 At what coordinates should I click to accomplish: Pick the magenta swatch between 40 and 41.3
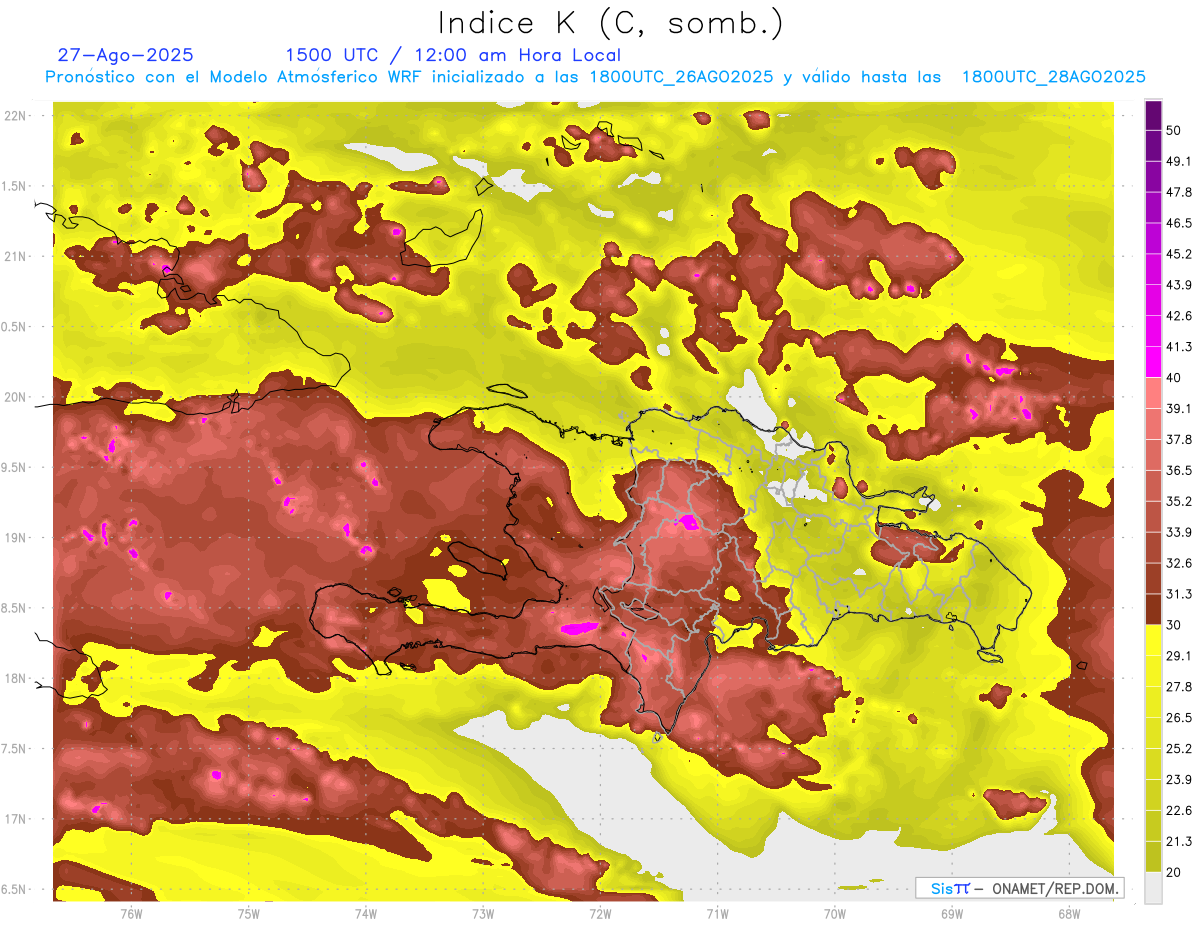1153,362
